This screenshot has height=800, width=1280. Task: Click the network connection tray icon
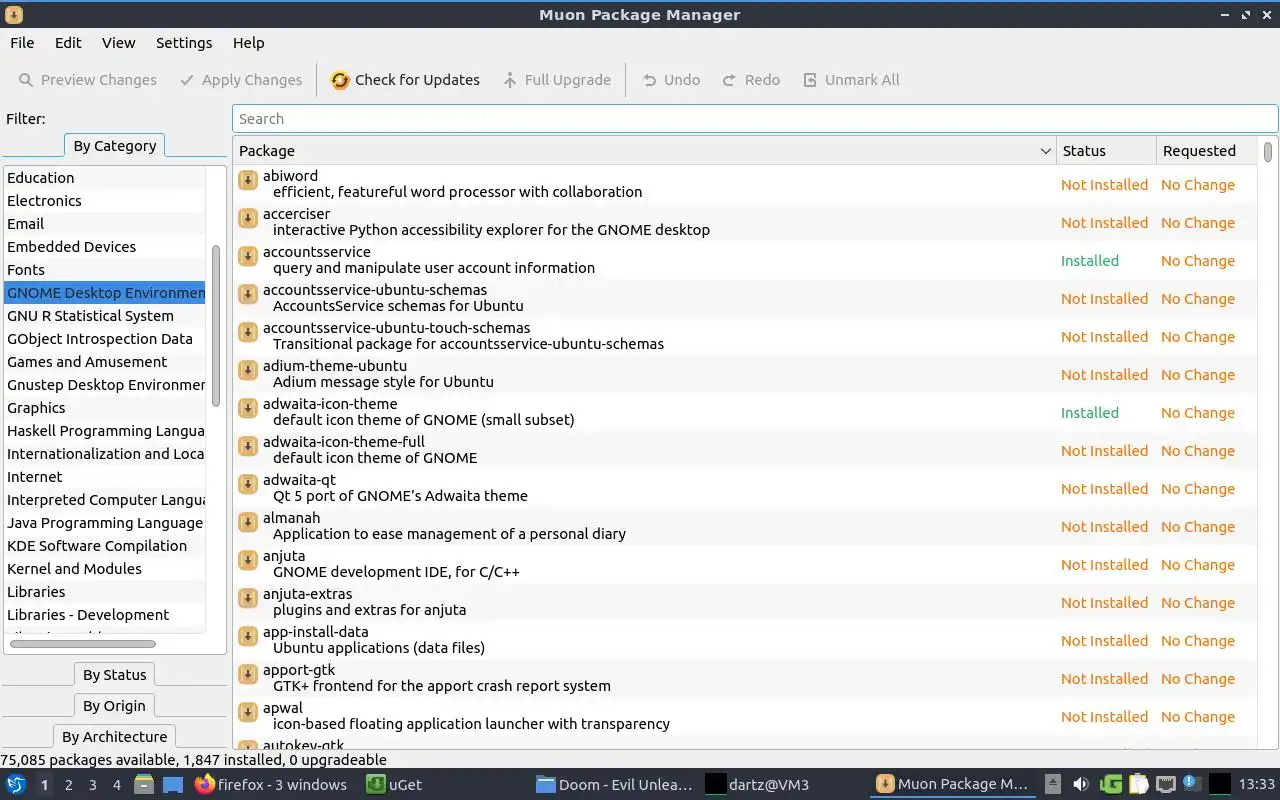pyautogui.click(x=1166, y=784)
